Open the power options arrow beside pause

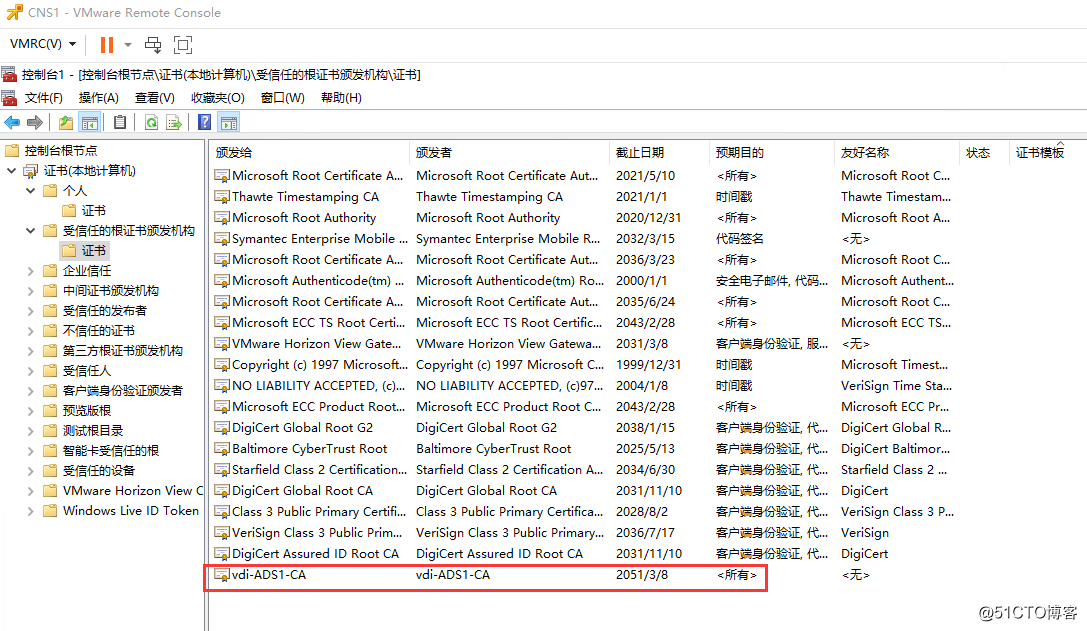click(x=128, y=45)
